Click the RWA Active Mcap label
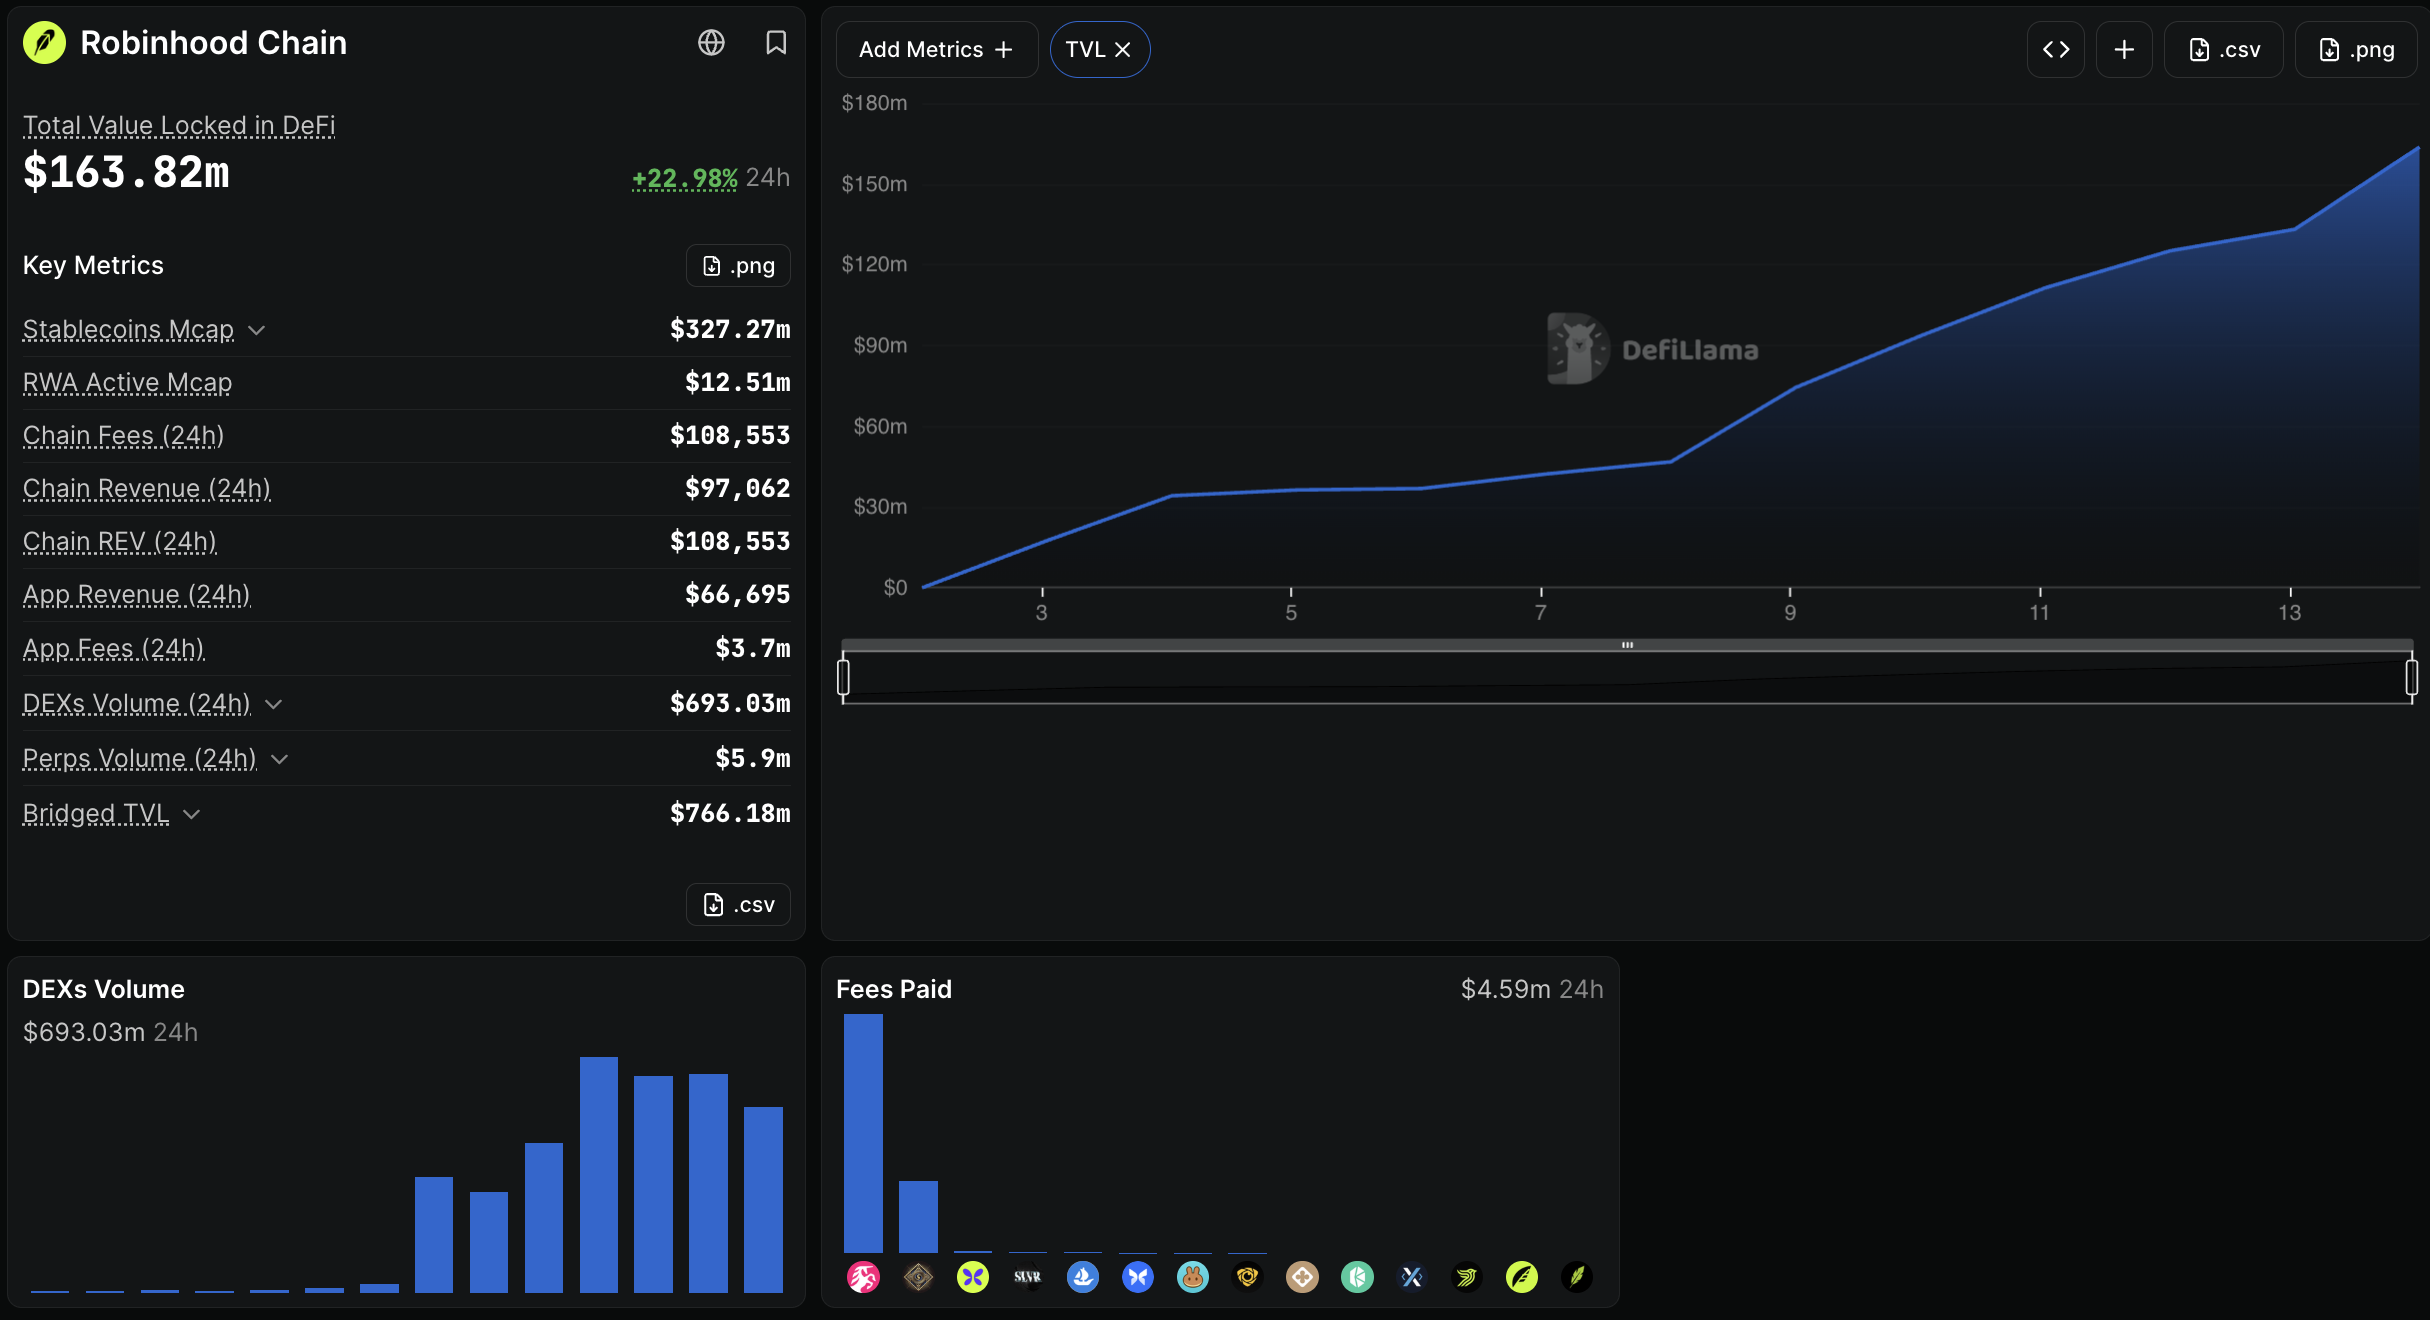 [x=127, y=383]
